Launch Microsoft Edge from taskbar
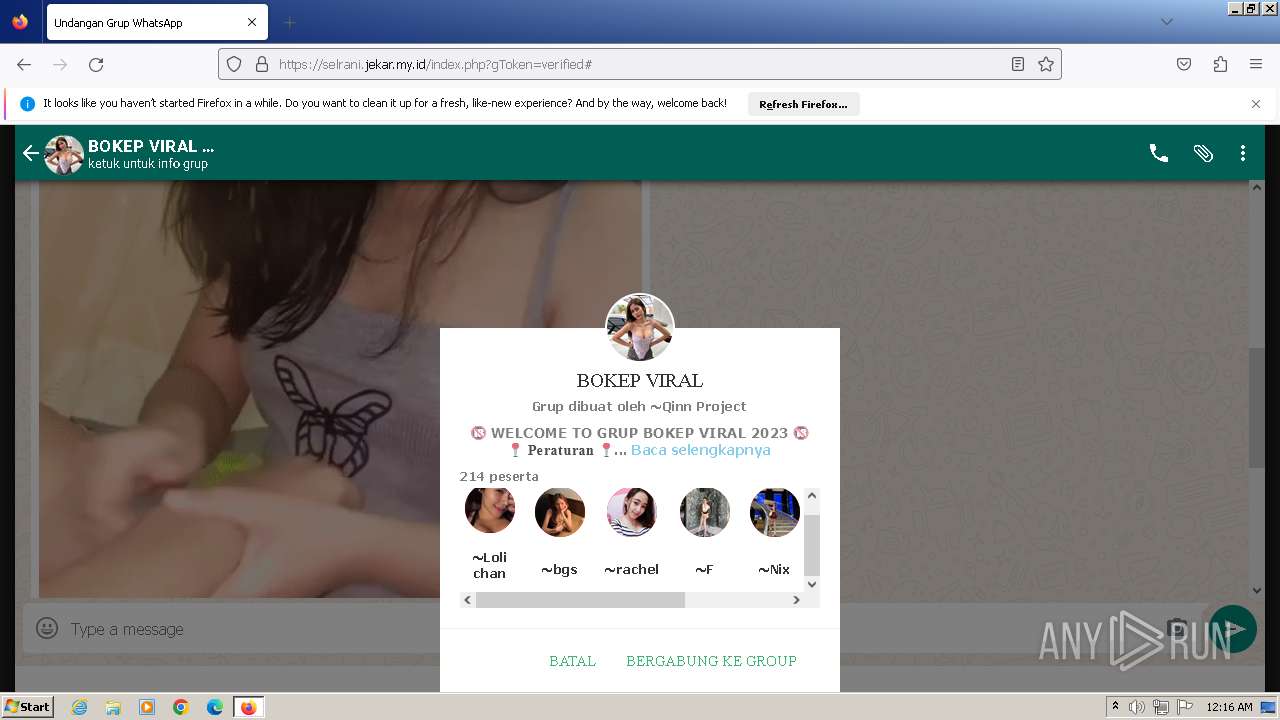 click(x=215, y=707)
